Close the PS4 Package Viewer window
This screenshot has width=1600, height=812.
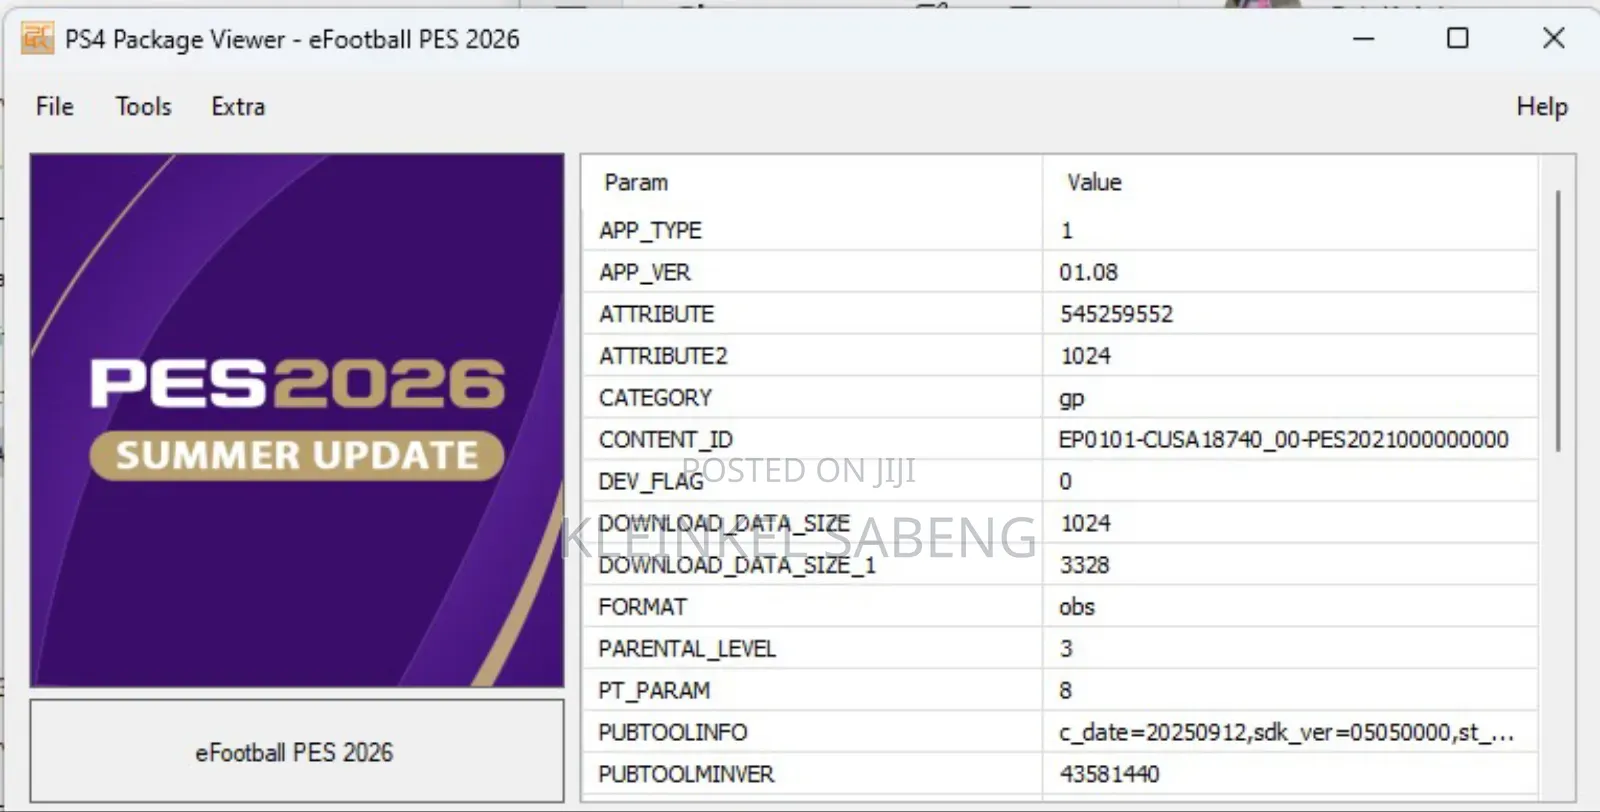(1553, 38)
